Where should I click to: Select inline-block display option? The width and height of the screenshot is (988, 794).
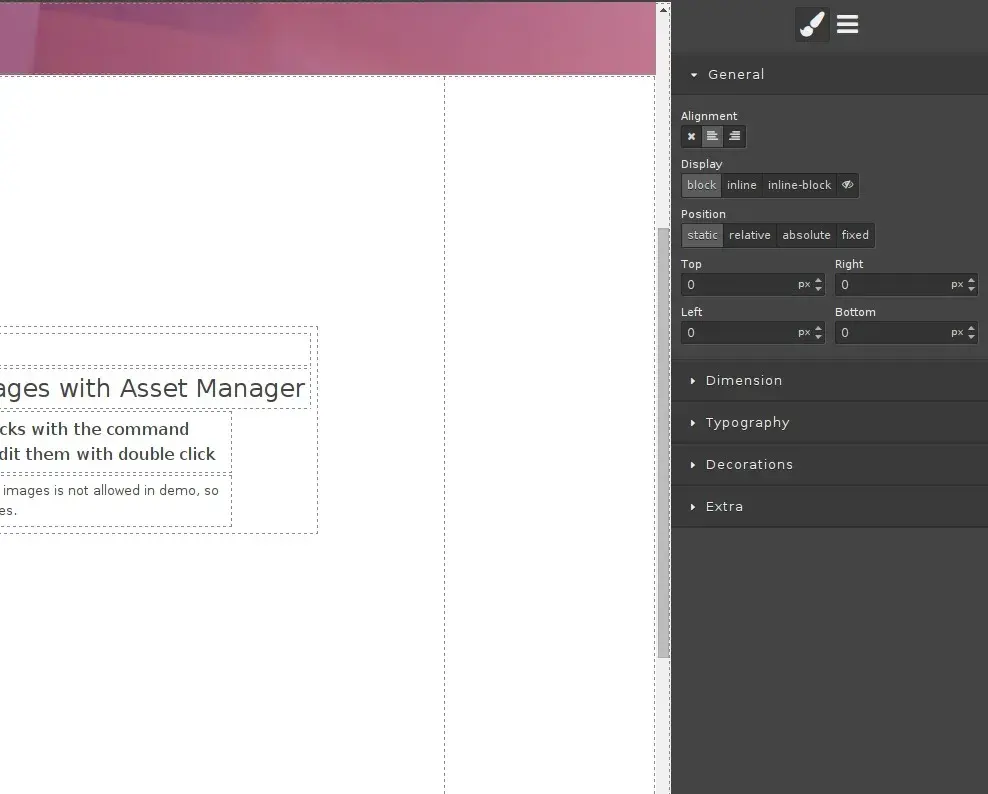[800, 185]
